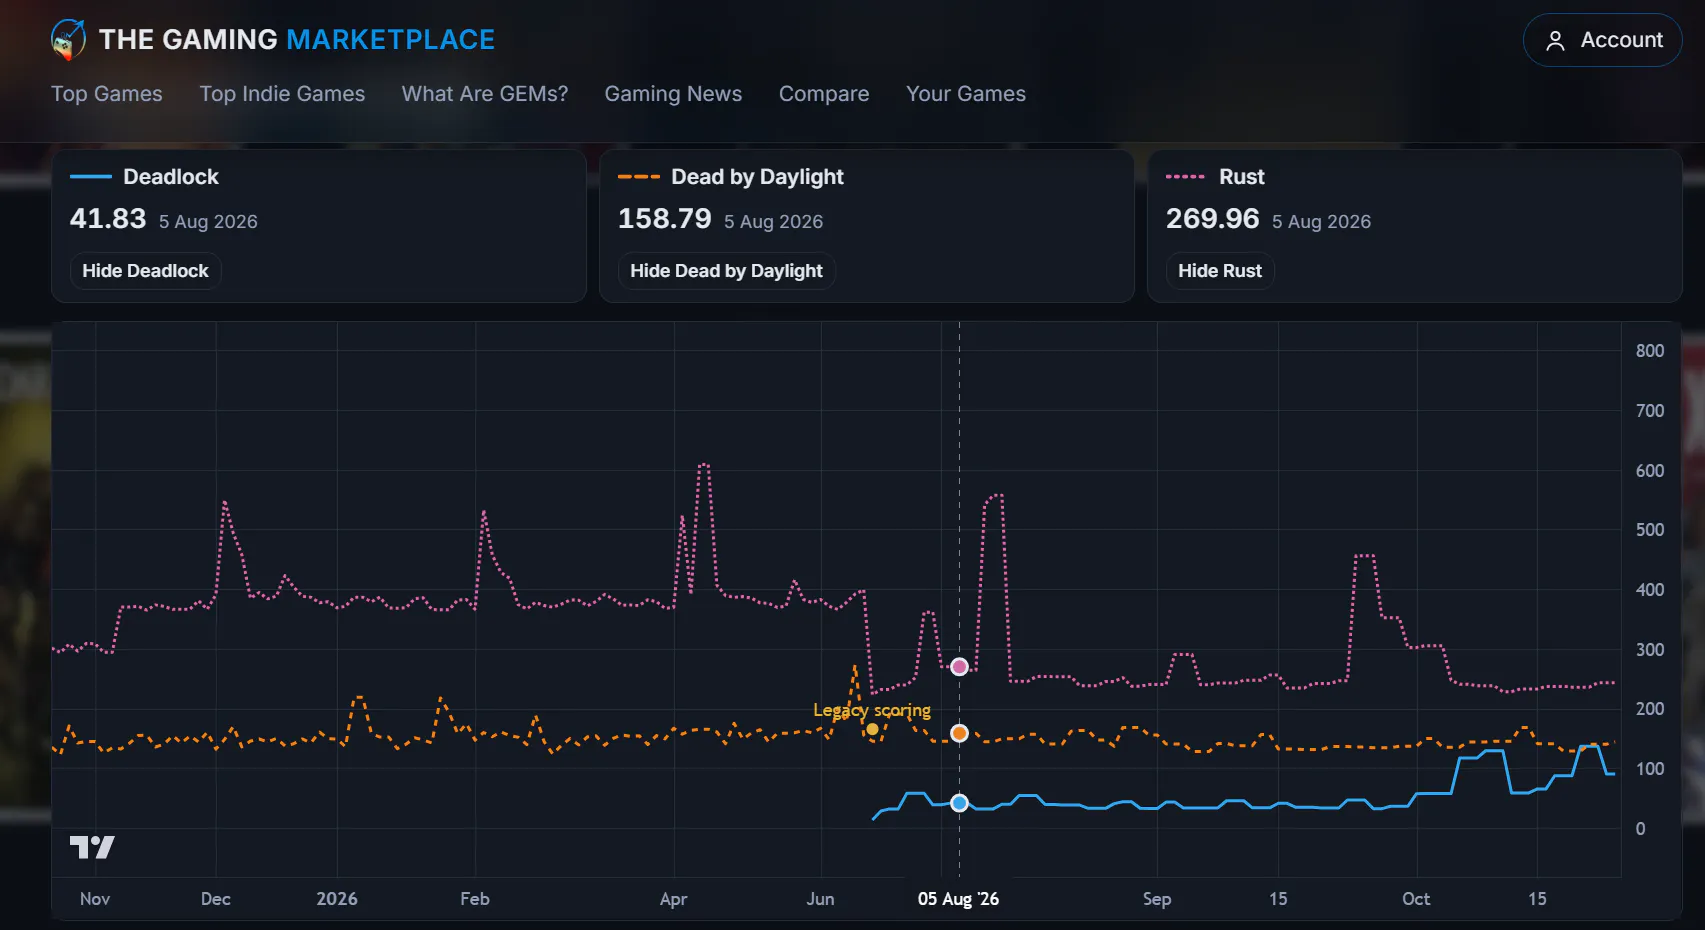This screenshot has height=930, width=1705.
Task: Open What Are GEMs? page
Action: pos(485,94)
